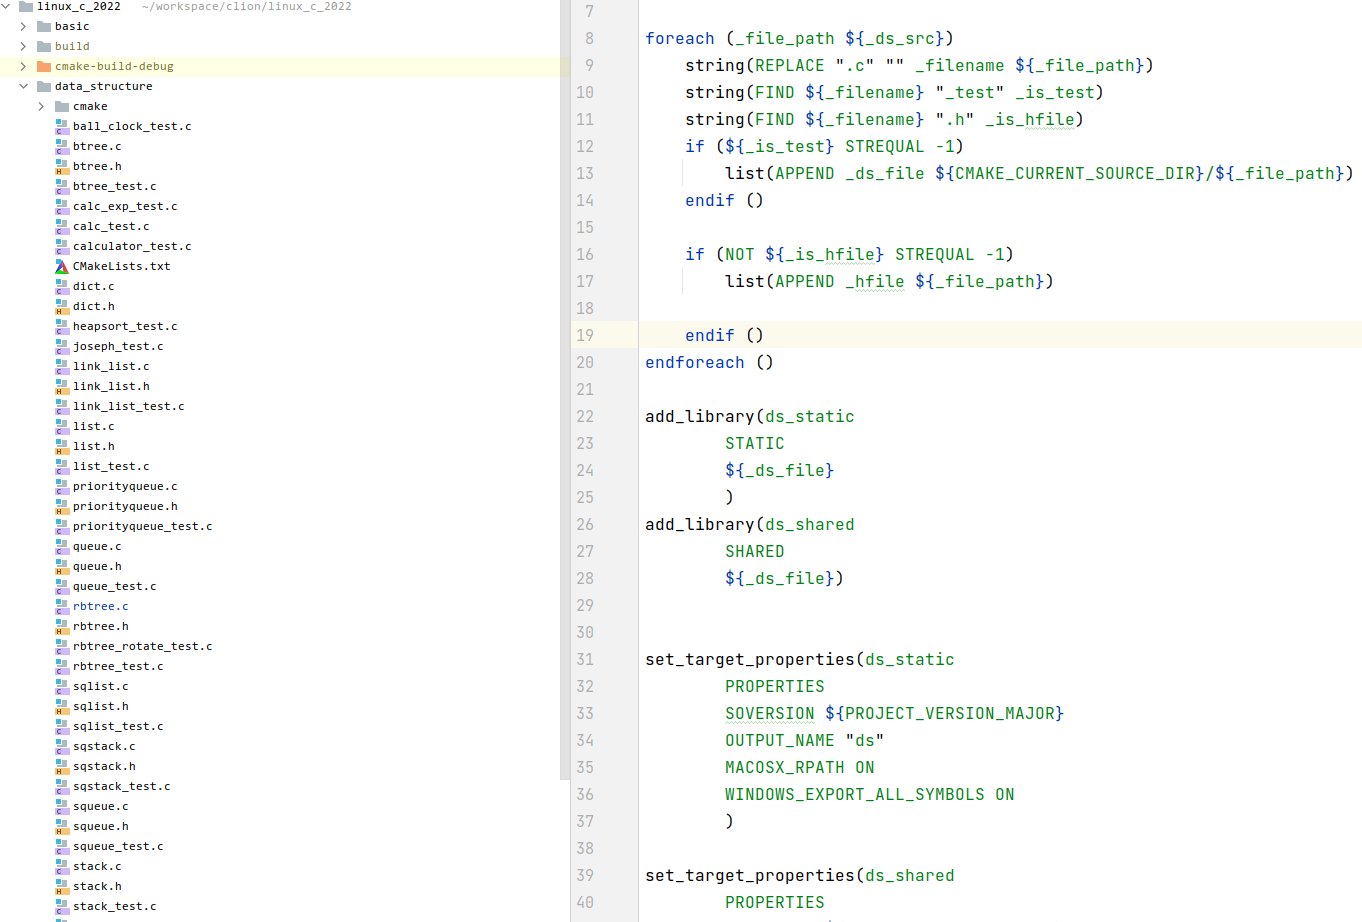Viewport: 1362px width, 922px height.
Task: Click the queue.h header icon
Action: [61, 566]
